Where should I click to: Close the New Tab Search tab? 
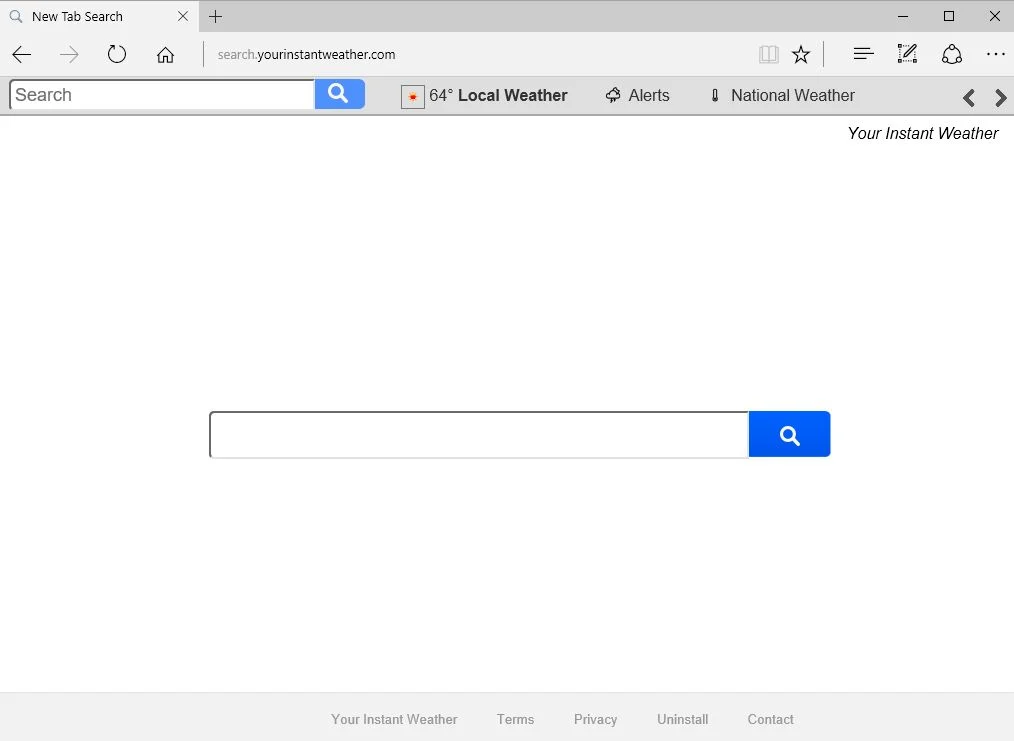pos(183,16)
